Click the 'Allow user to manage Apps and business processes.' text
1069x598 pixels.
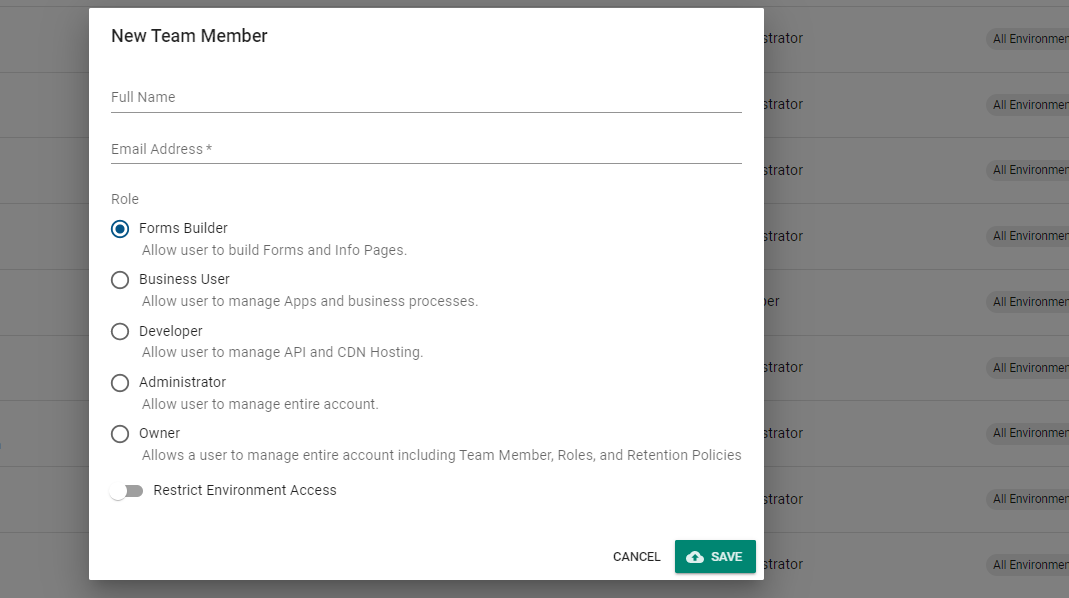pyautogui.click(x=310, y=301)
